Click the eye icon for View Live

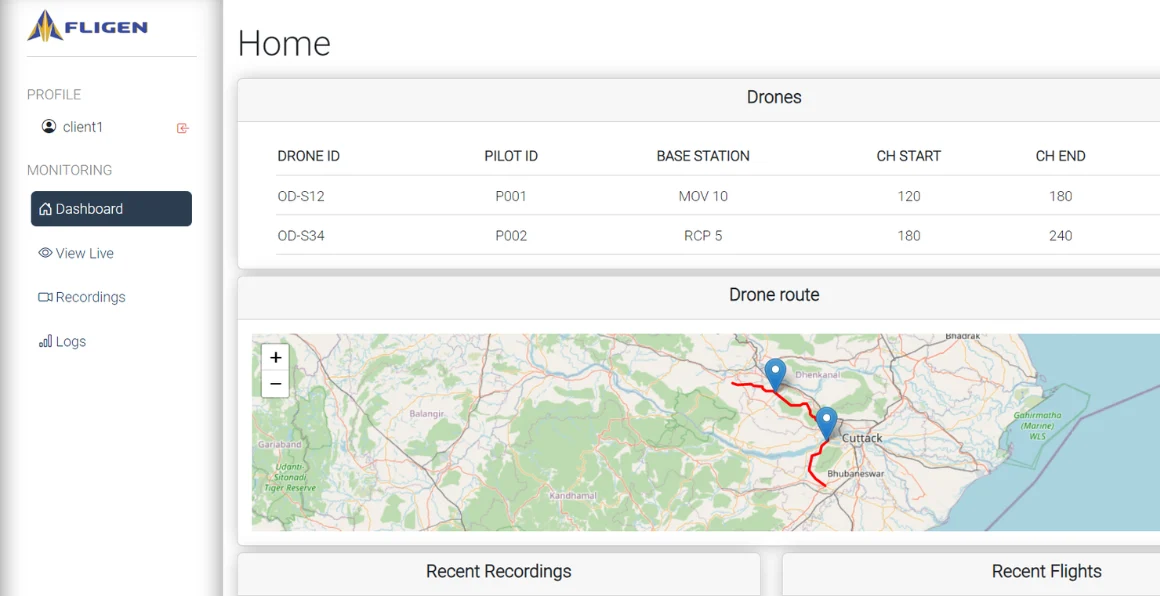(x=45, y=253)
